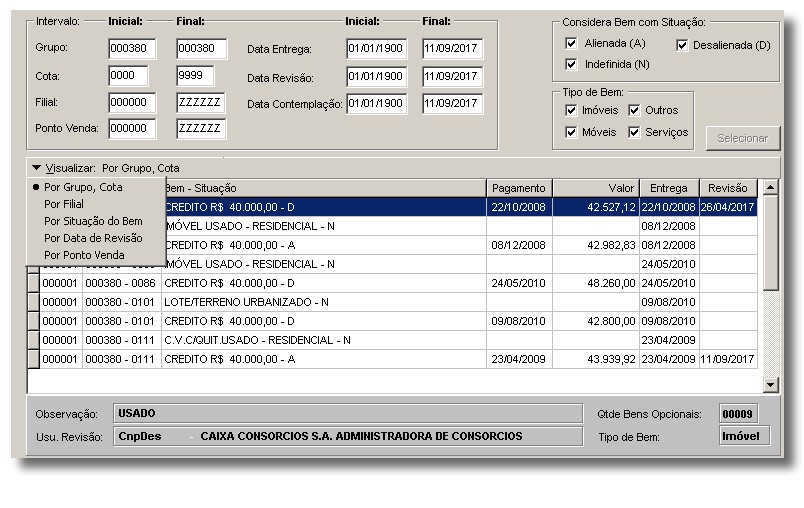This screenshot has width=804, height=508.
Task: Click the Data Contemplação Final field
Action: point(452,104)
